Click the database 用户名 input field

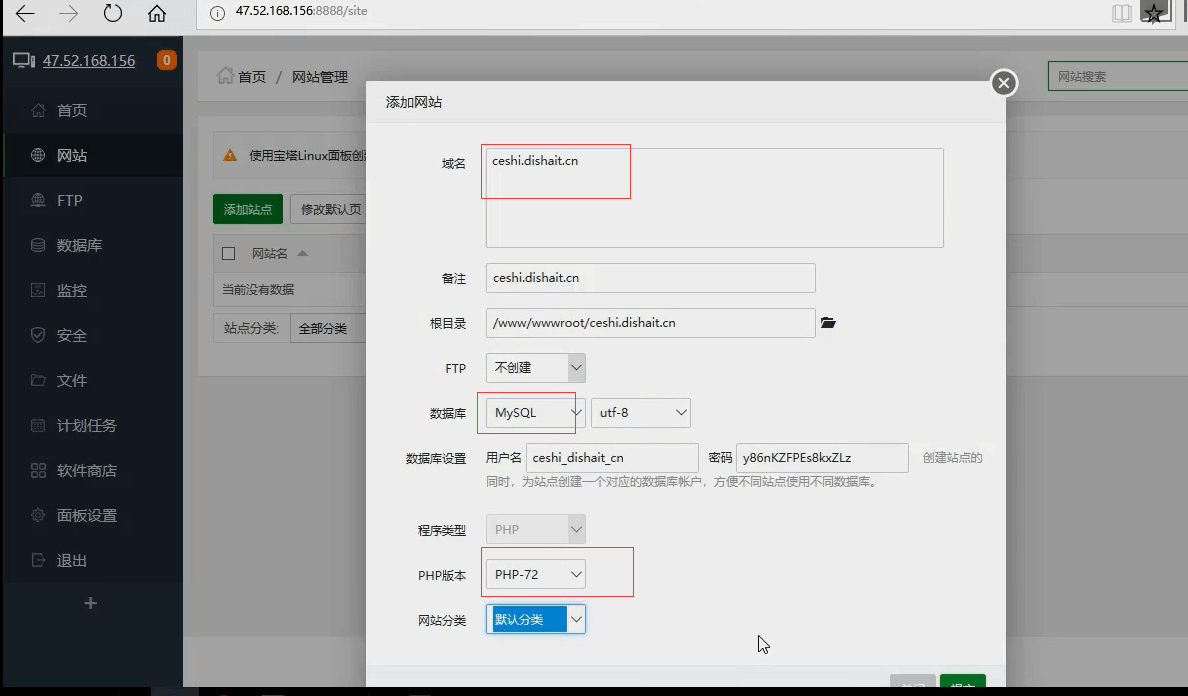(612, 457)
